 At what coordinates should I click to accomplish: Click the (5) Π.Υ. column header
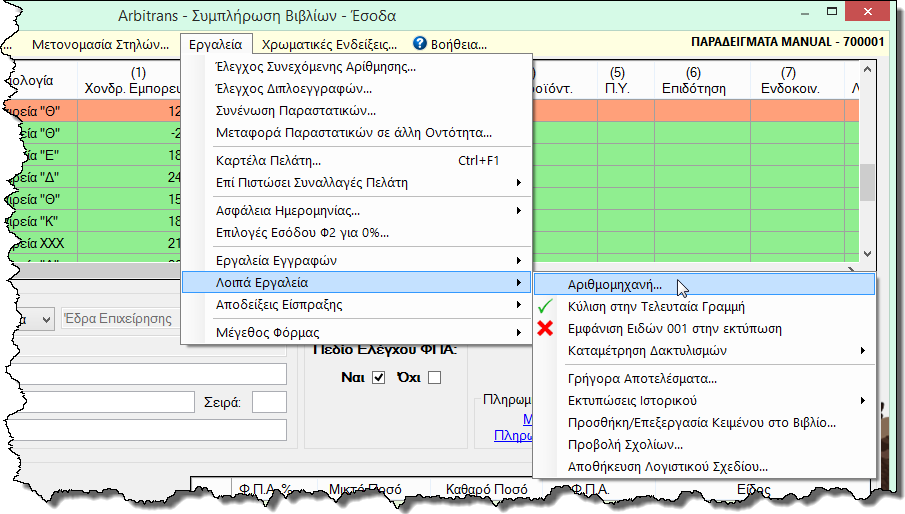tap(626, 81)
